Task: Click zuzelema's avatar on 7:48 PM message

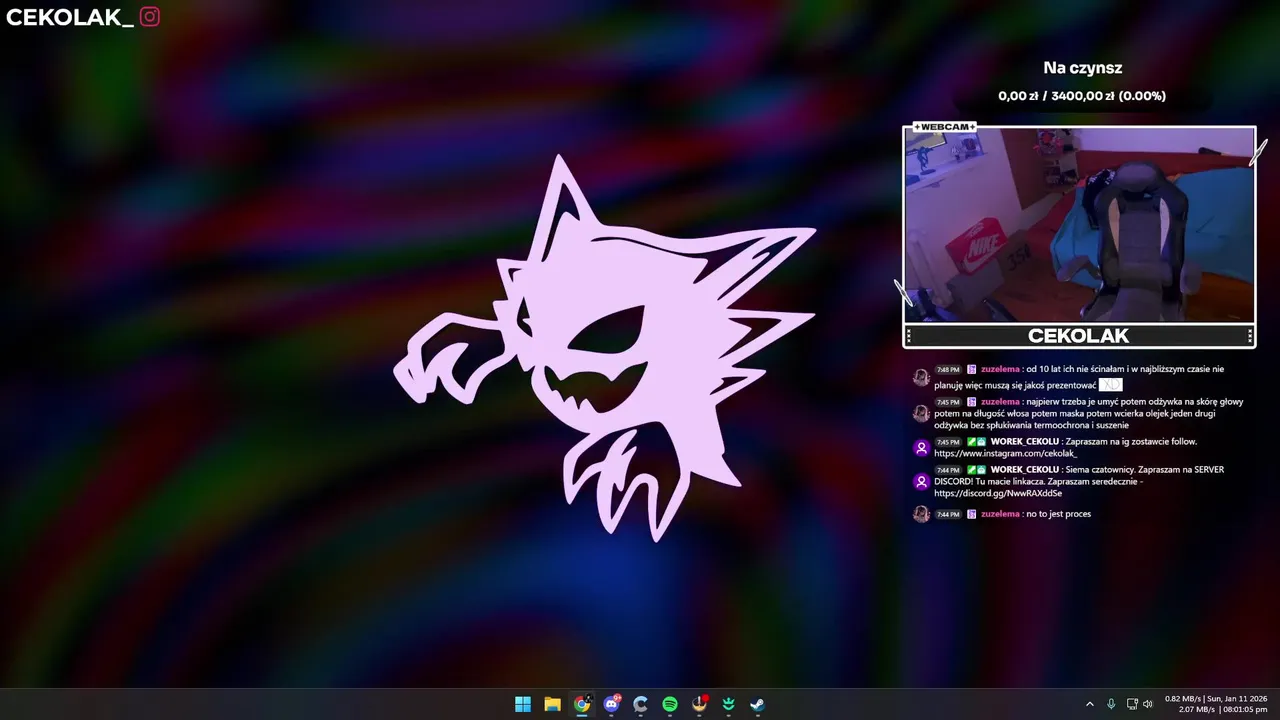Action: [921, 377]
